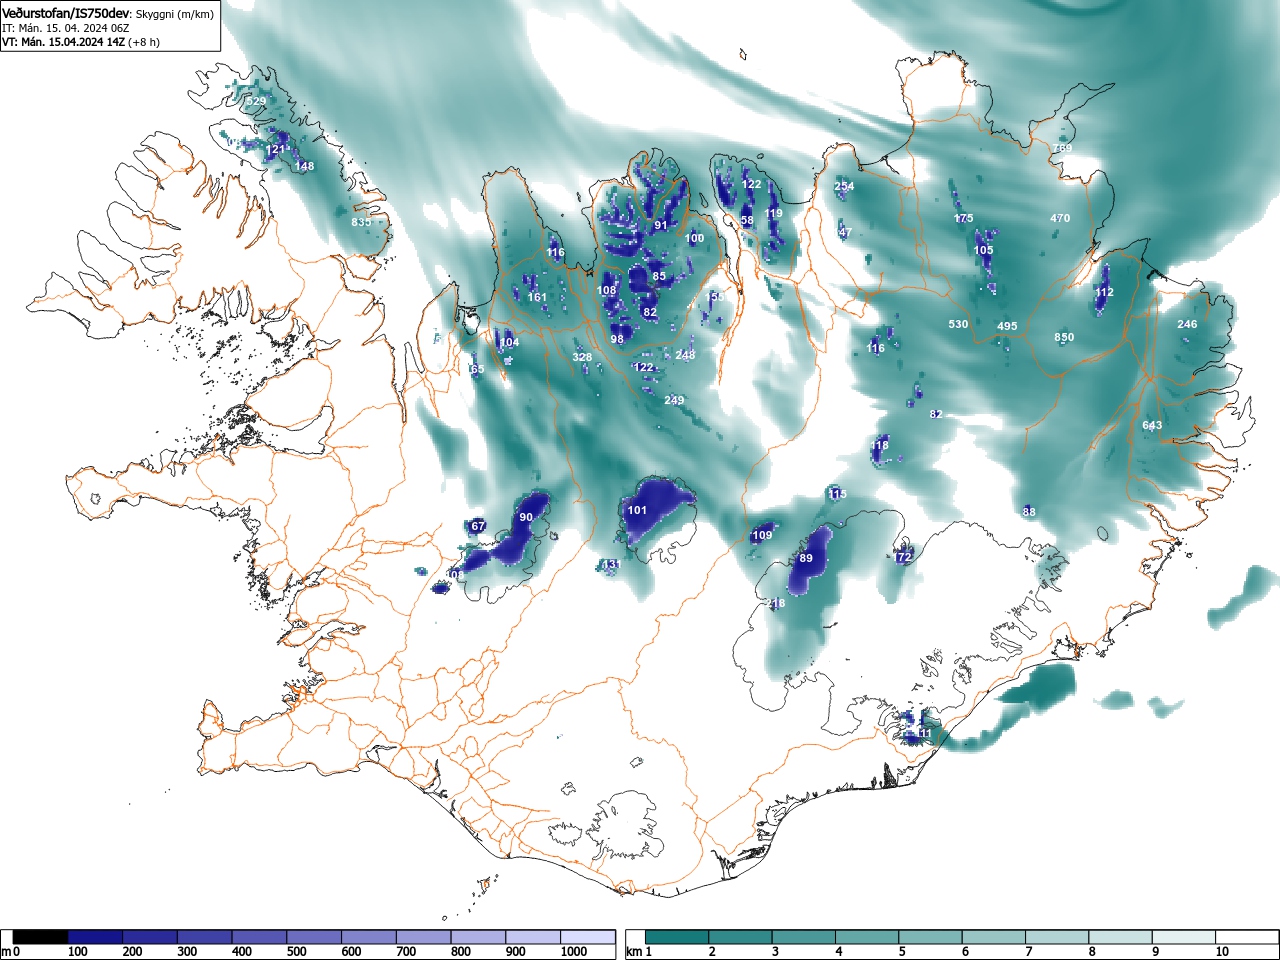Click the visibility value '67' on the map

click(x=478, y=526)
